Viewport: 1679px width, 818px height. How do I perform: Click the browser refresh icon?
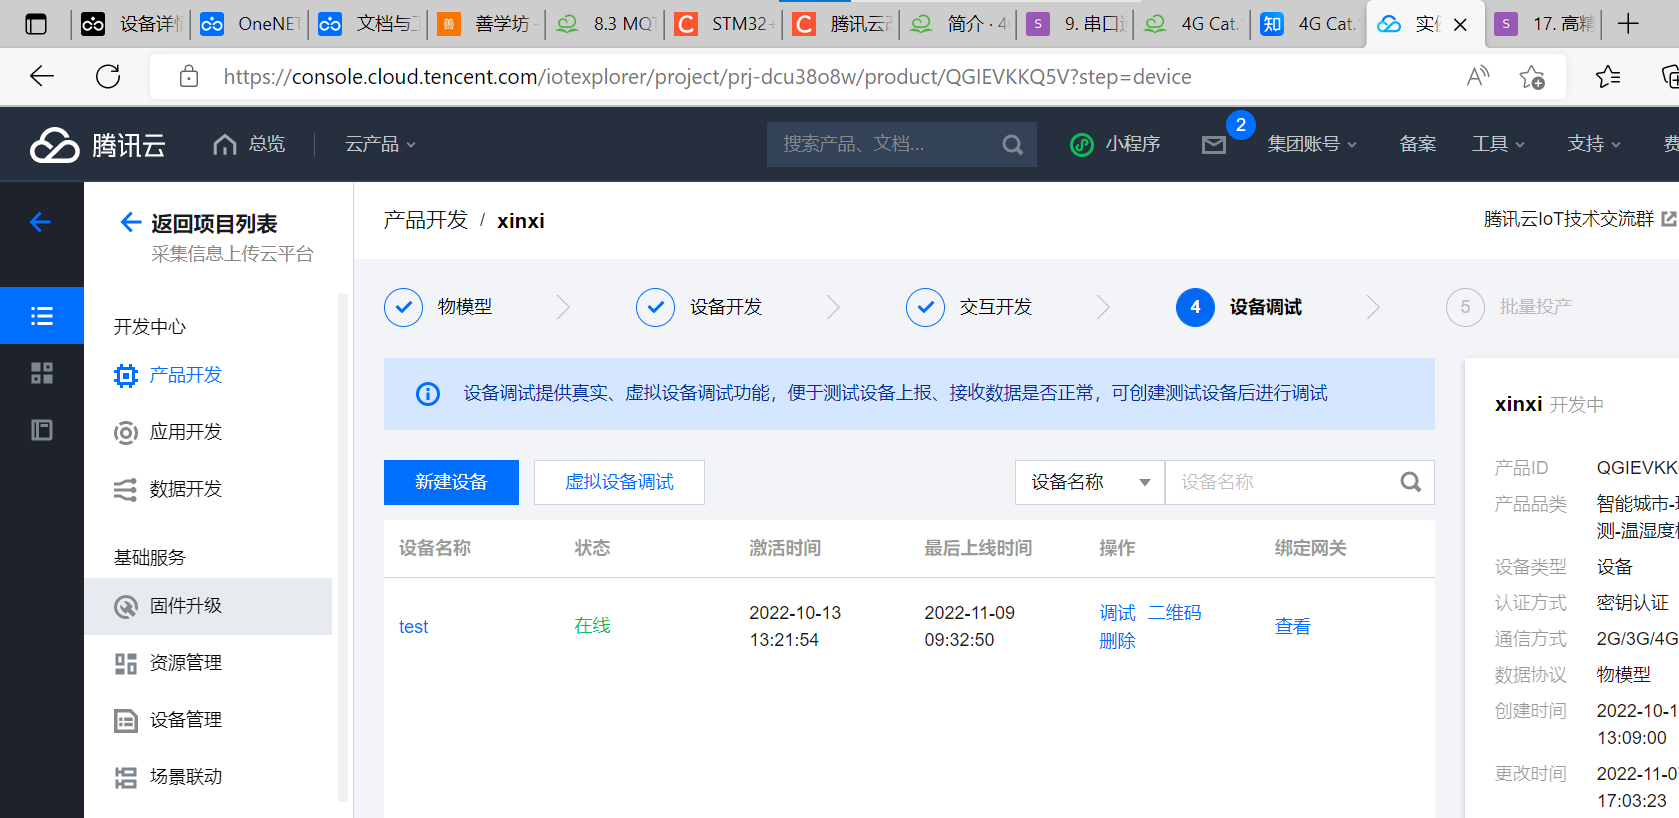tap(108, 76)
